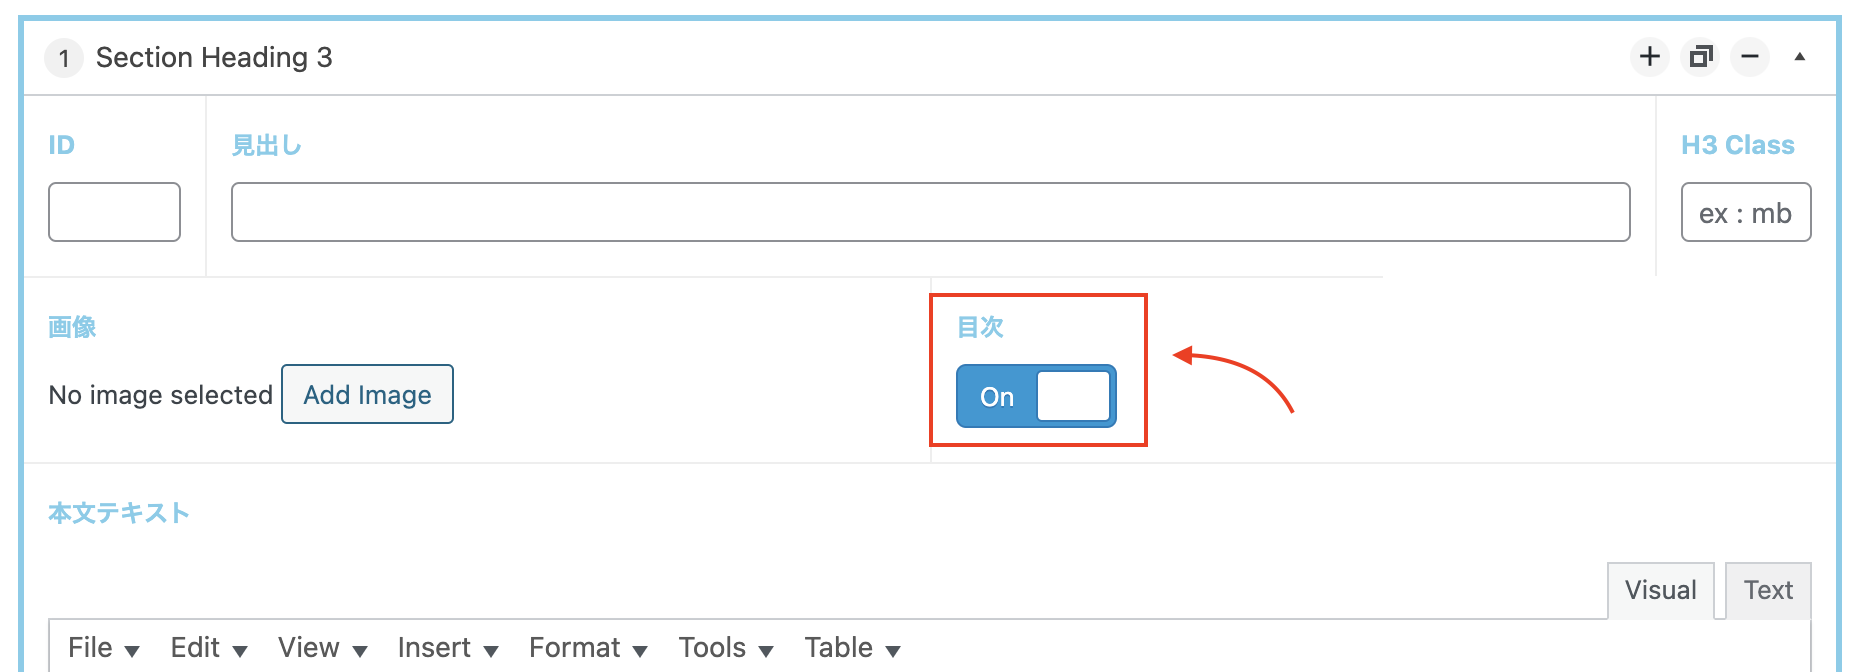Viewport: 1862px width, 672px height.
Task: Open the Table menu
Action: click(x=852, y=648)
